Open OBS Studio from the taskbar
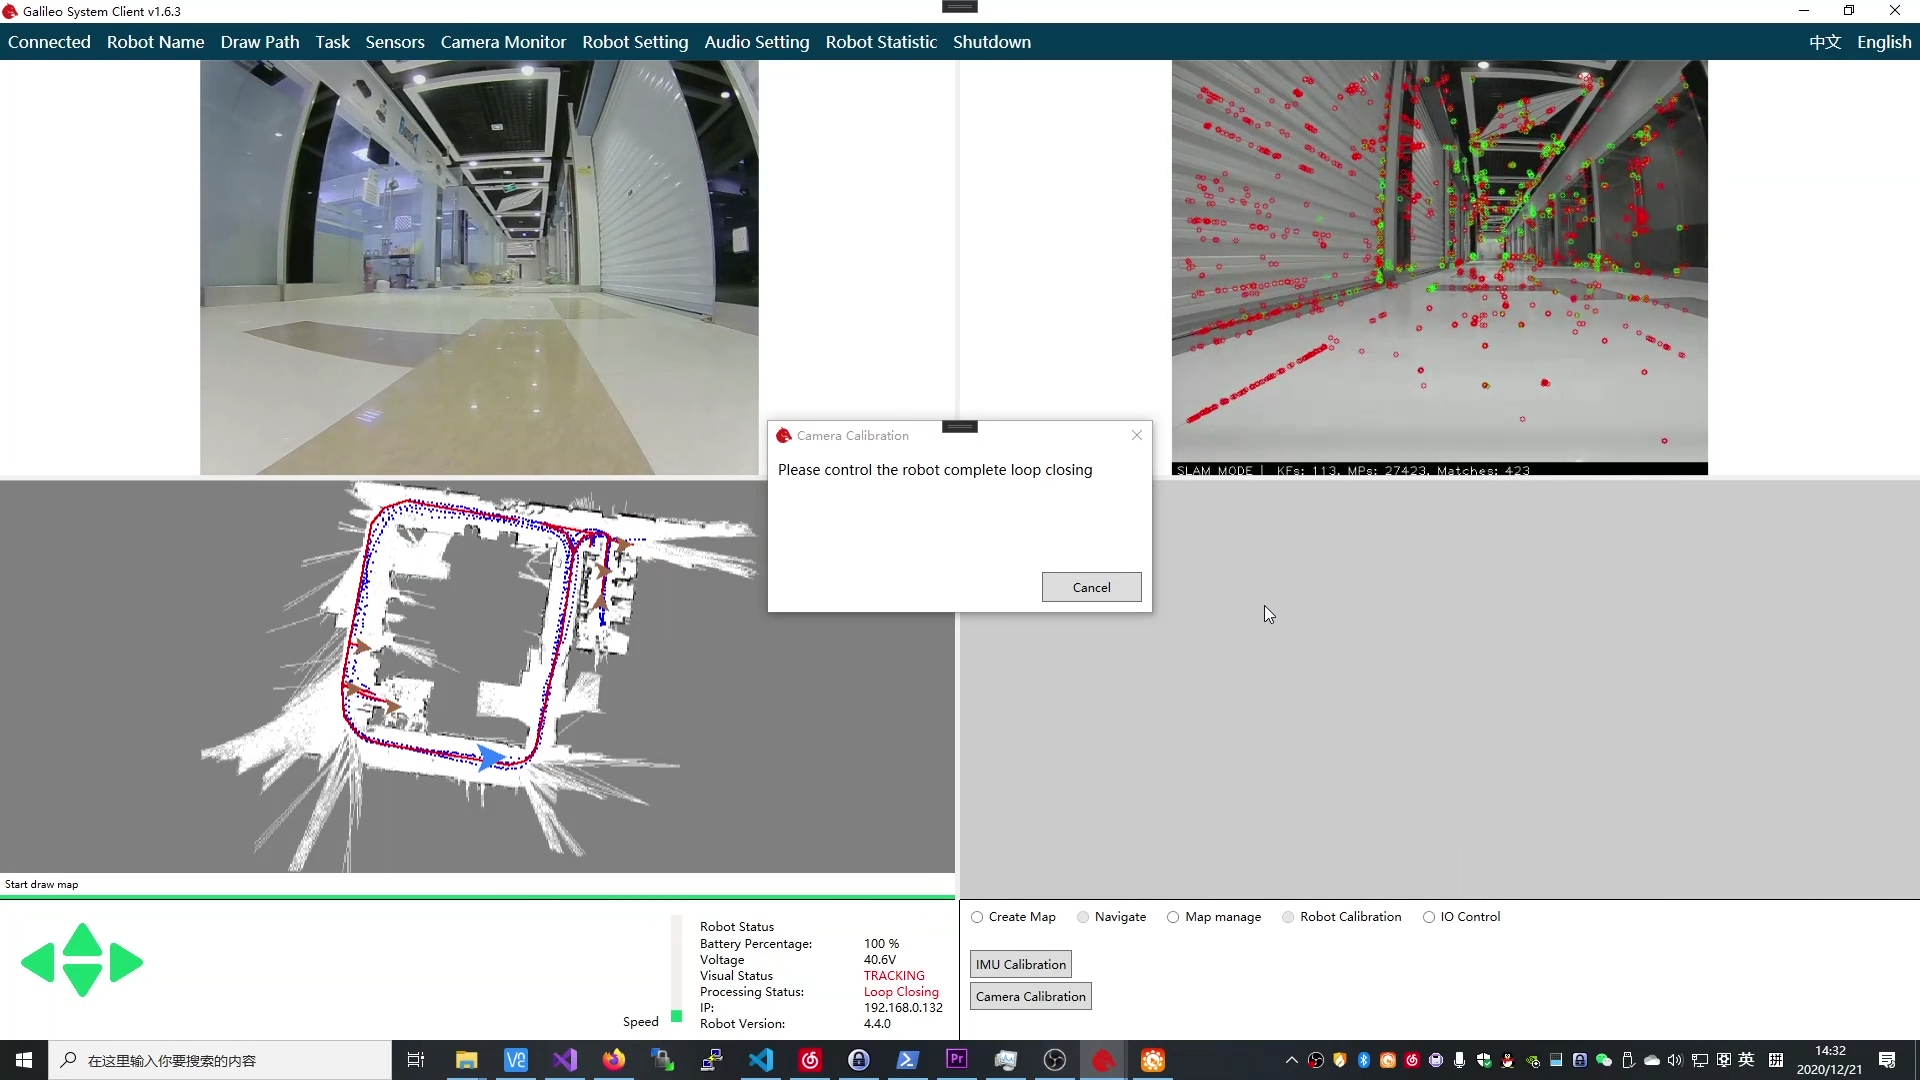This screenshot has width=1920, height=1080. click(x=1054, y=1060)
